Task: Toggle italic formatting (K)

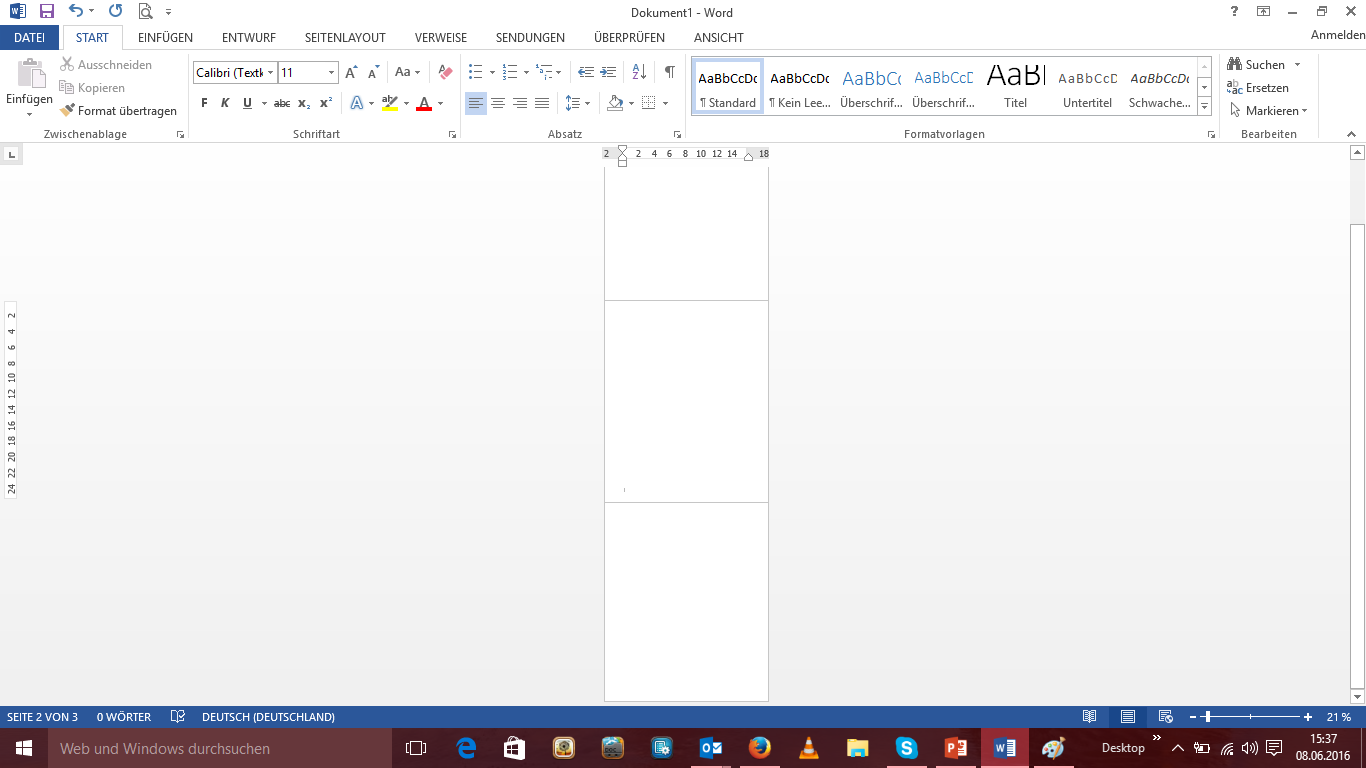Action: (x=225, y=103)
